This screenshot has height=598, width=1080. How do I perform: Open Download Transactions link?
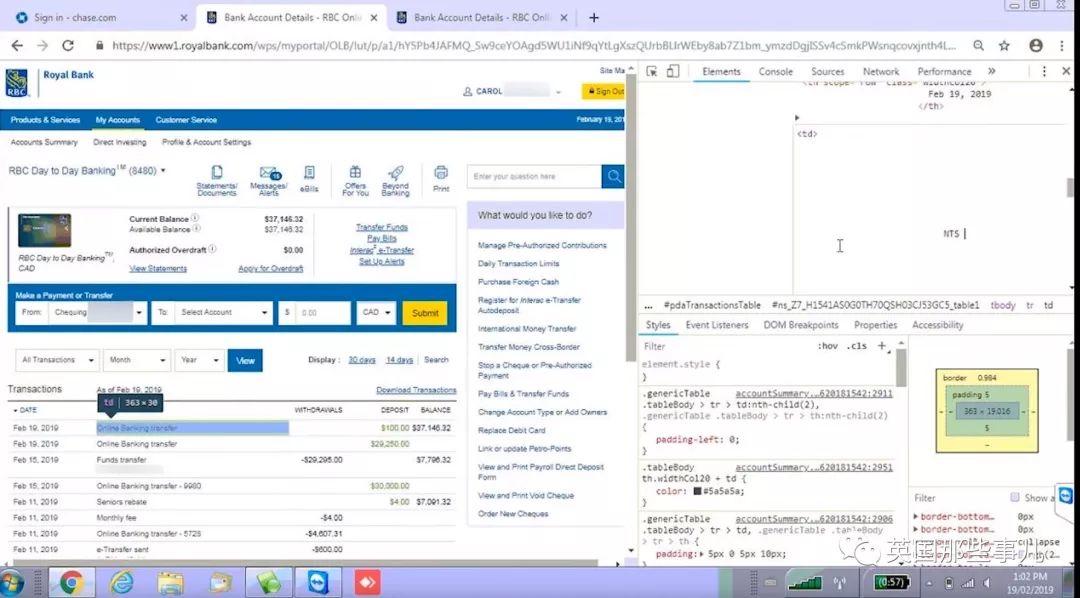tap(416, 390)
